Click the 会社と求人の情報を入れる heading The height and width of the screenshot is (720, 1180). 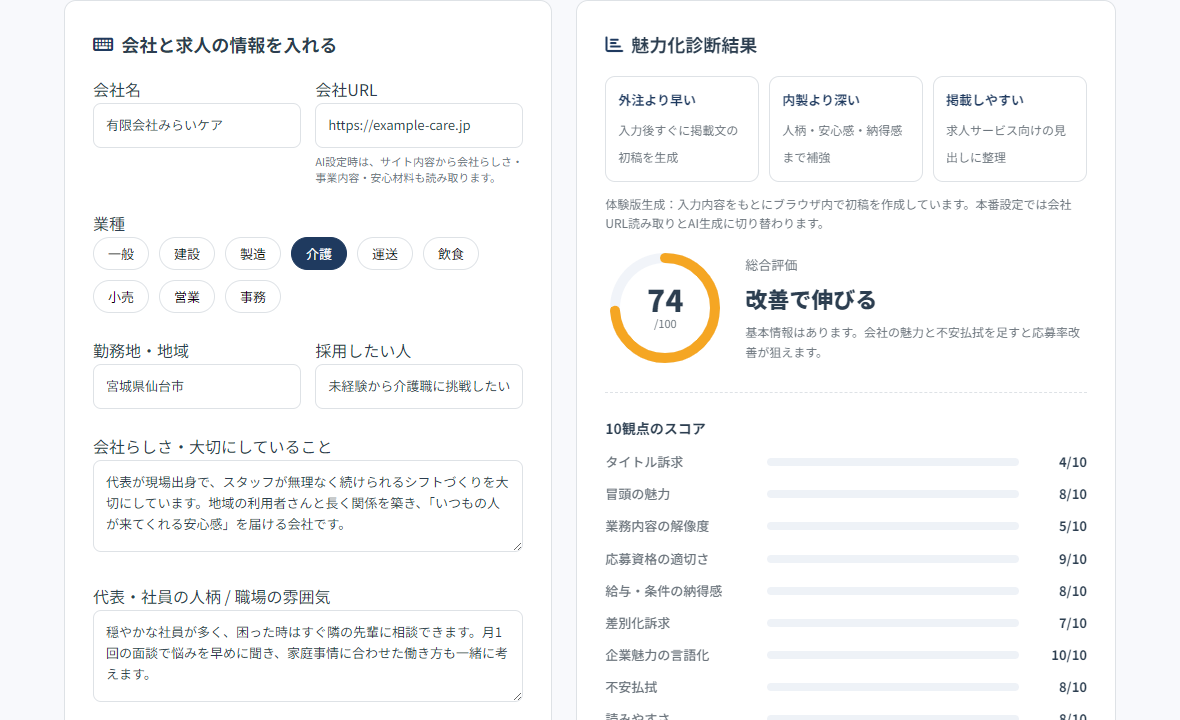[230, 45]
